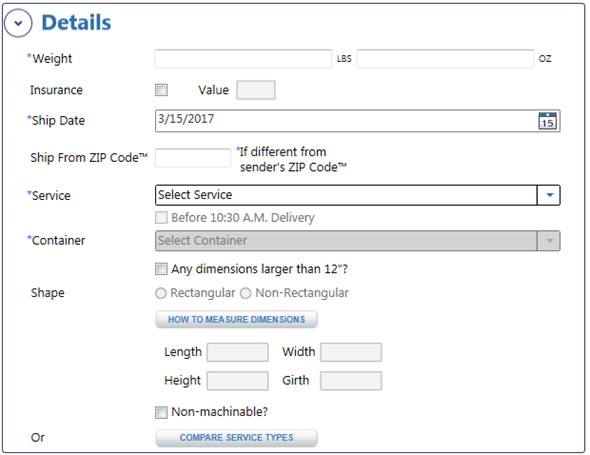This screenshot has height=455, width=590.
Task: Enable Any dimensions larger than 12" checkbox
Action: point(161,269)
